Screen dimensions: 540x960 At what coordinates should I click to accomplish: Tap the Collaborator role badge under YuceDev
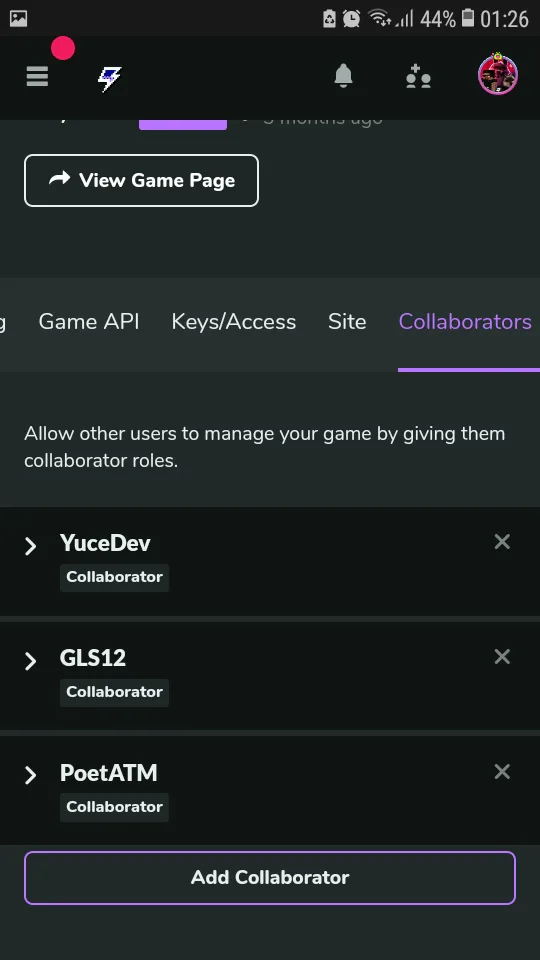click(x=114, y=577)
